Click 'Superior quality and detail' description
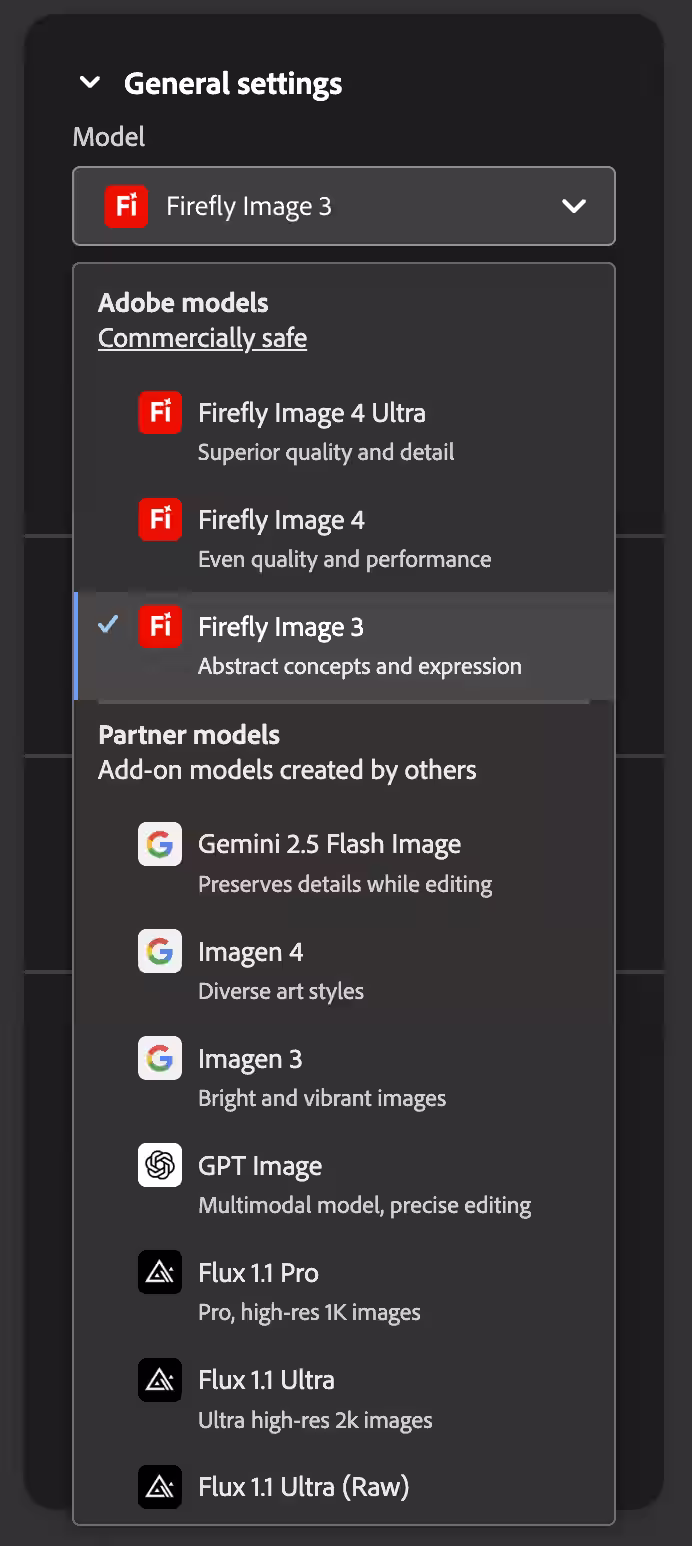 coord(326,452)
